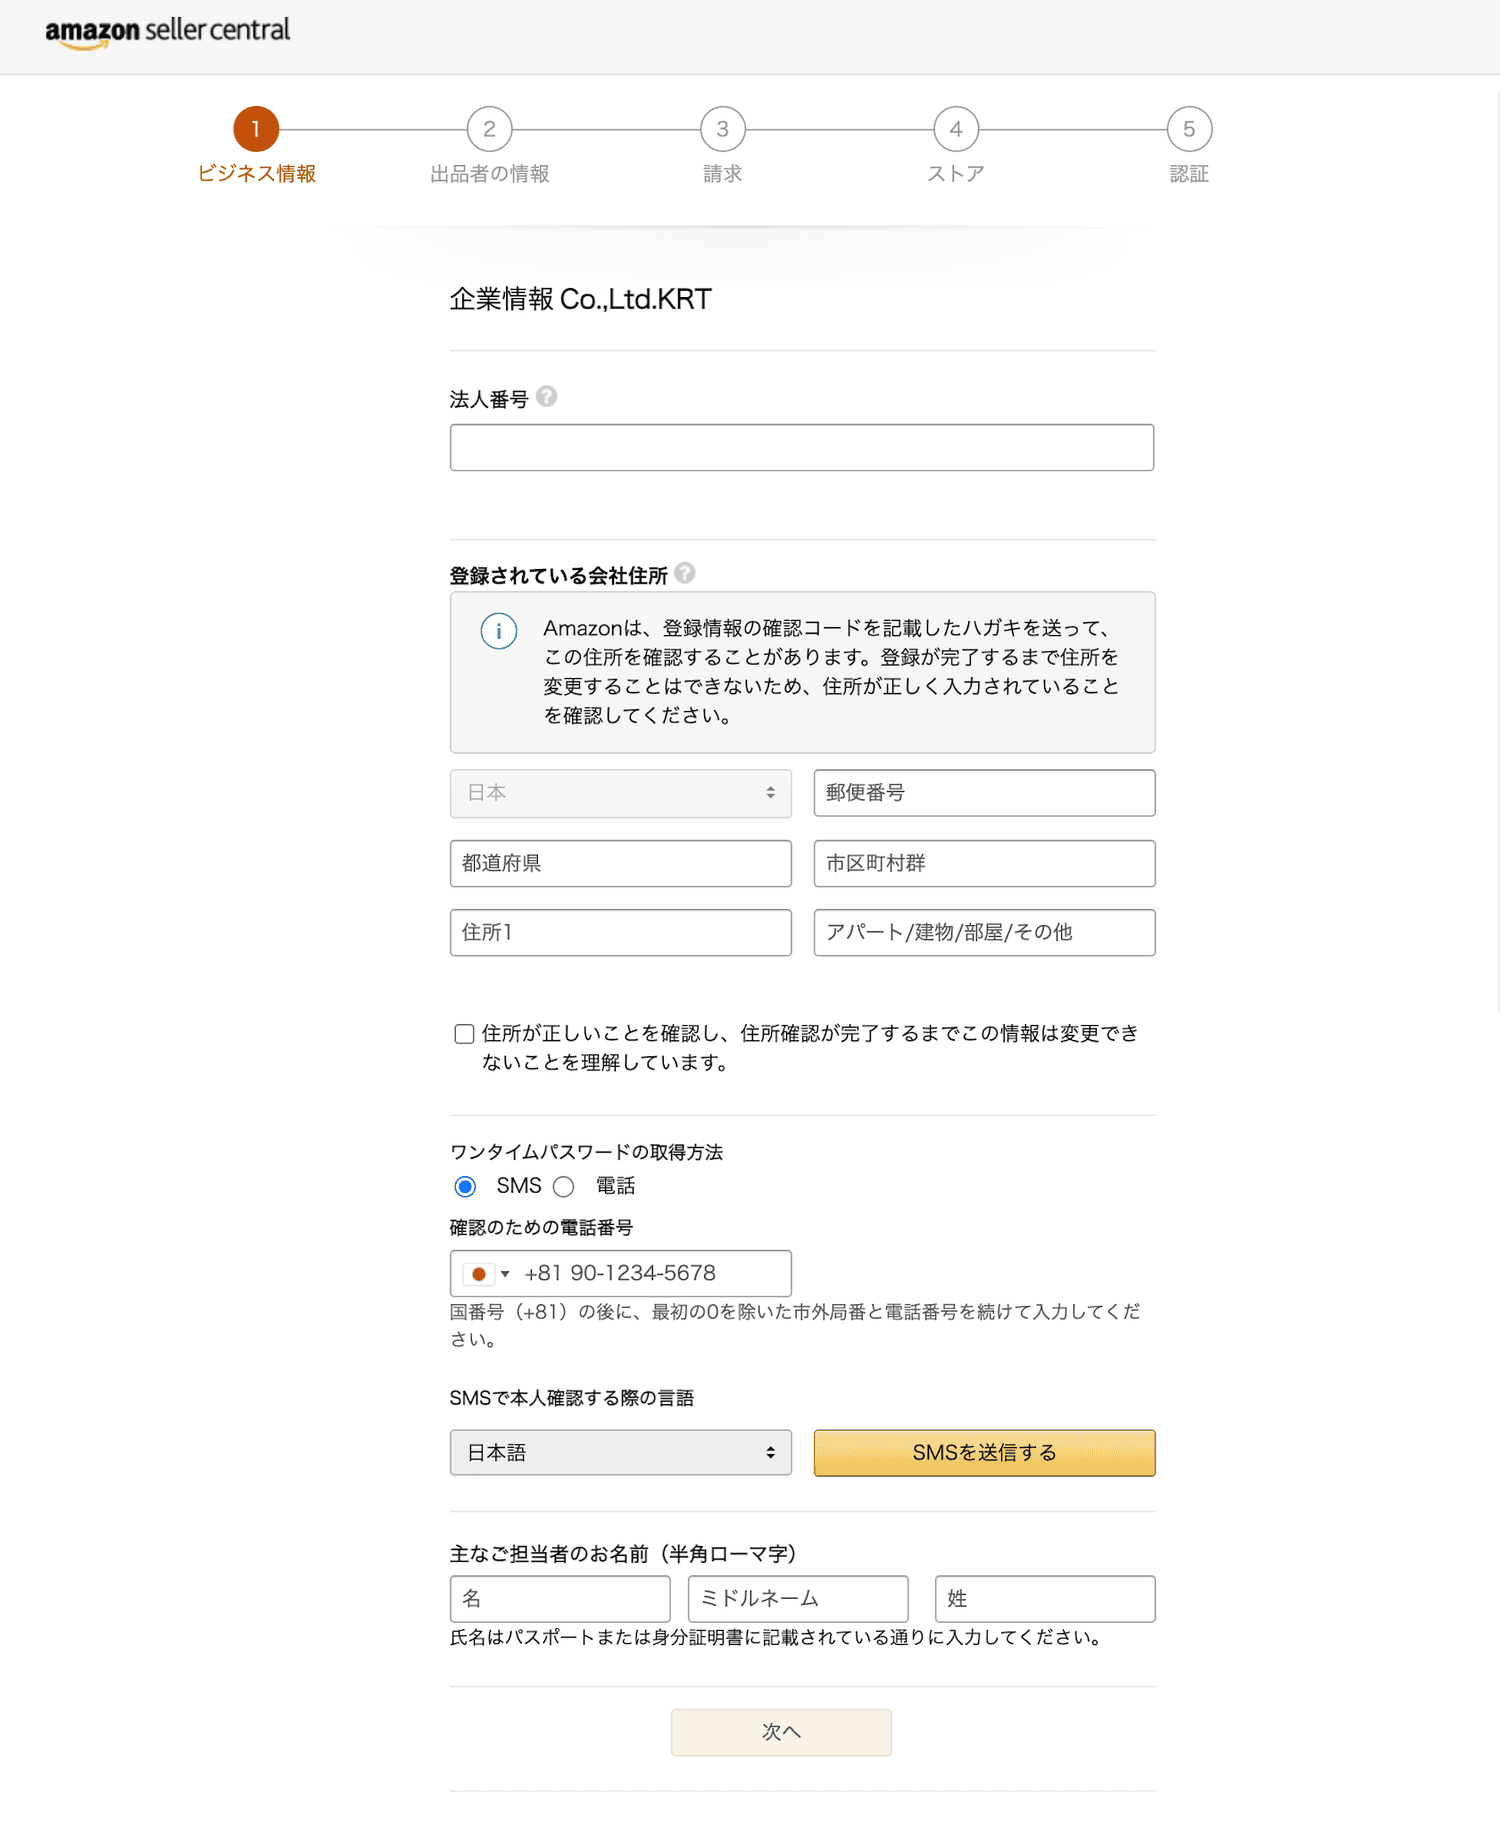Click the step 3 請求 circle
This screenshot has width=1500, height=1827.
point(722,129)
